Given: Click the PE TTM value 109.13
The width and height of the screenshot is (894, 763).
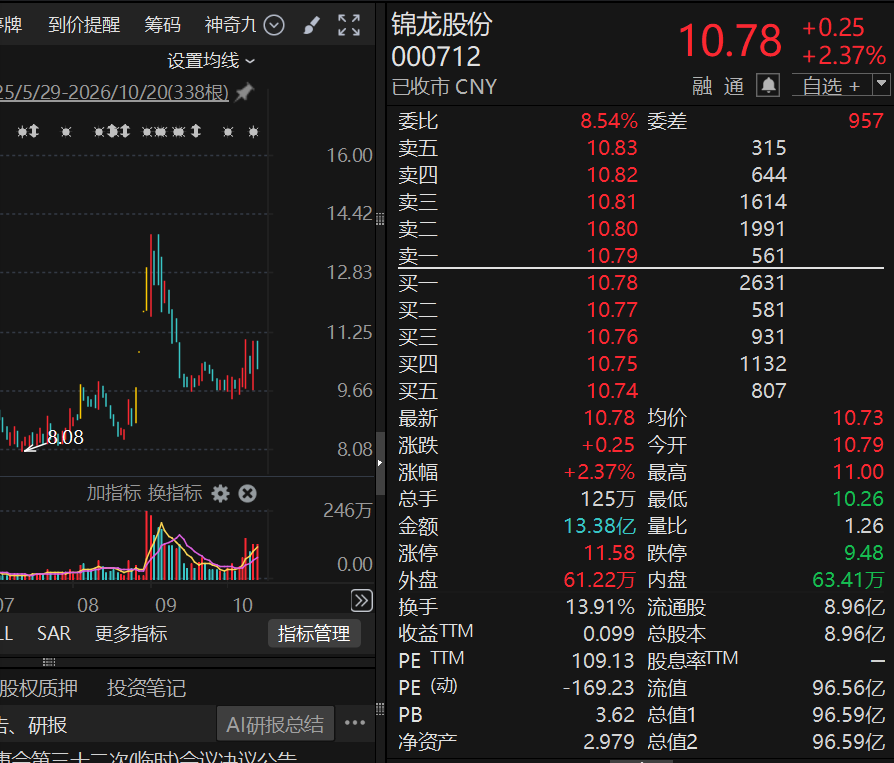Looking at the screenshot, I should pos(603,661).
